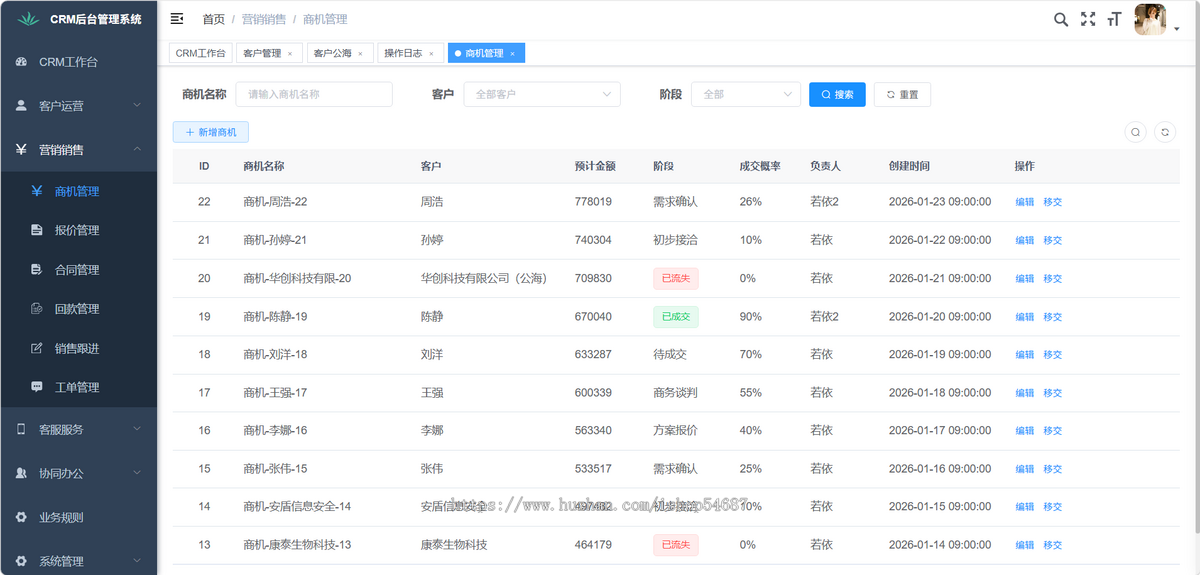The width and height of the screenshot is (1200, 575).
Task: Transfer (移交) the 商机-李娜-16 row
Action: [x=1053, y=431]
